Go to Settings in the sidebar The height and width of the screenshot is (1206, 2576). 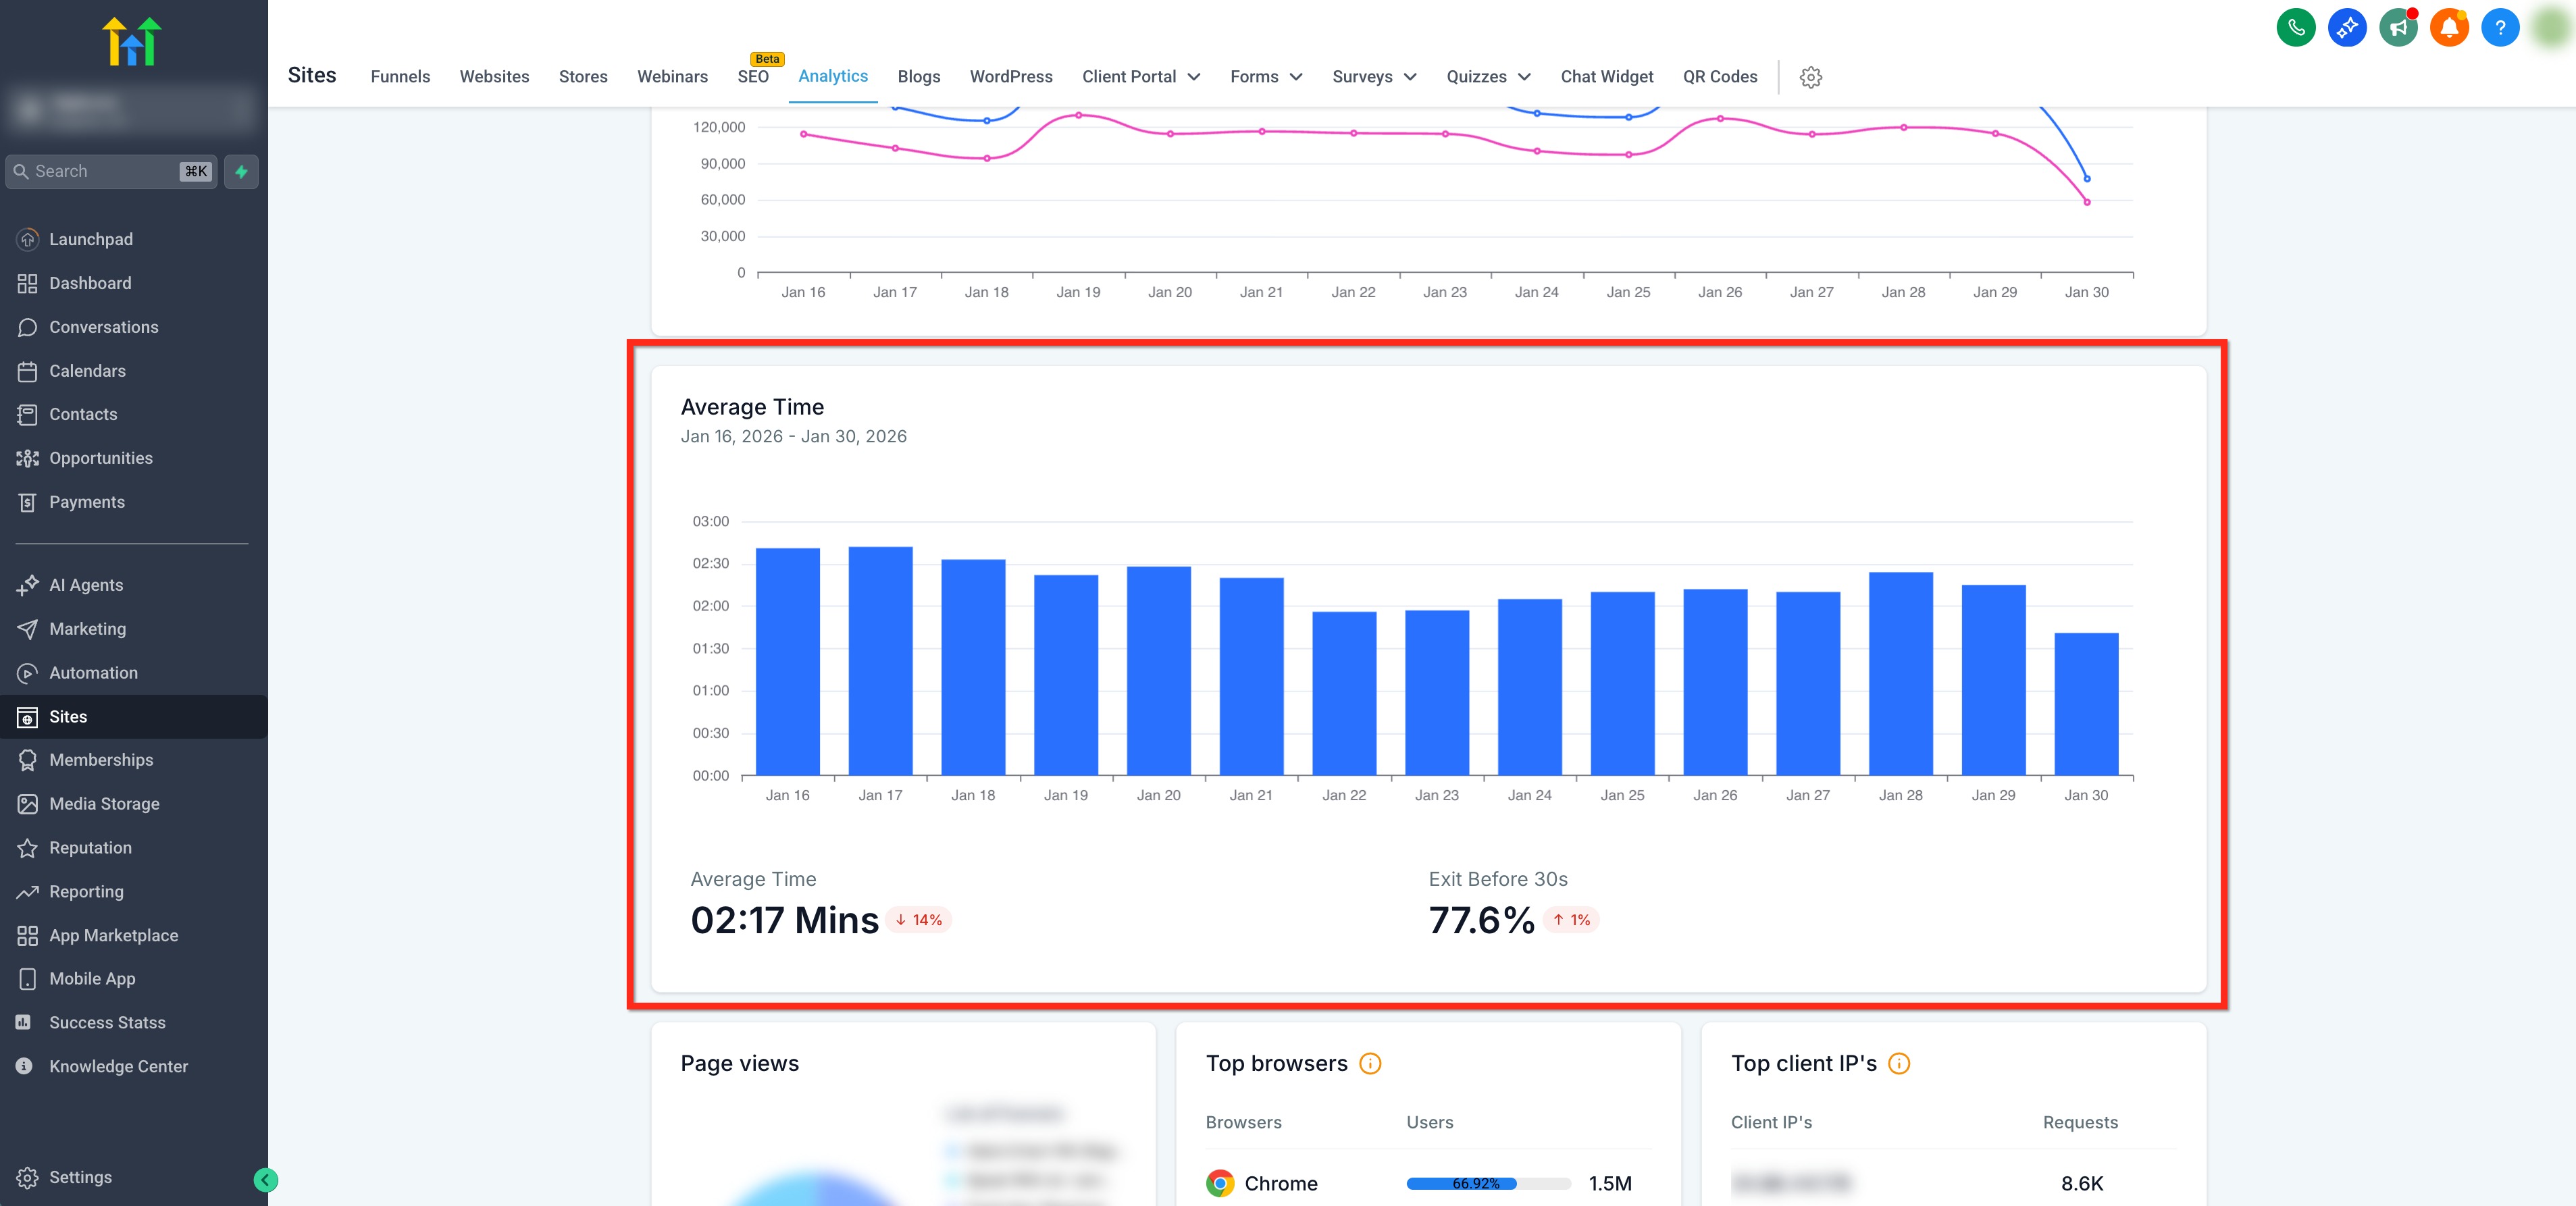pyautogui.click(x=80, y=1177)
